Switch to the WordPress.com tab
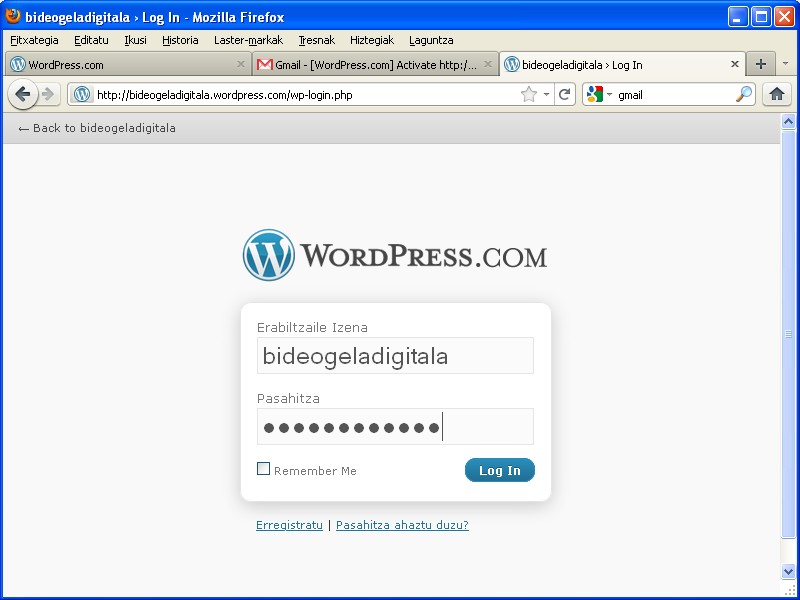Viewport: 800px width, 600px height. tap(128, 64)
